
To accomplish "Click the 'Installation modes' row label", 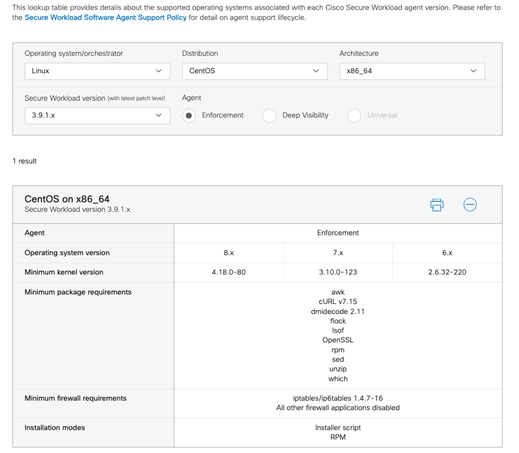I will tap(55, 428).
